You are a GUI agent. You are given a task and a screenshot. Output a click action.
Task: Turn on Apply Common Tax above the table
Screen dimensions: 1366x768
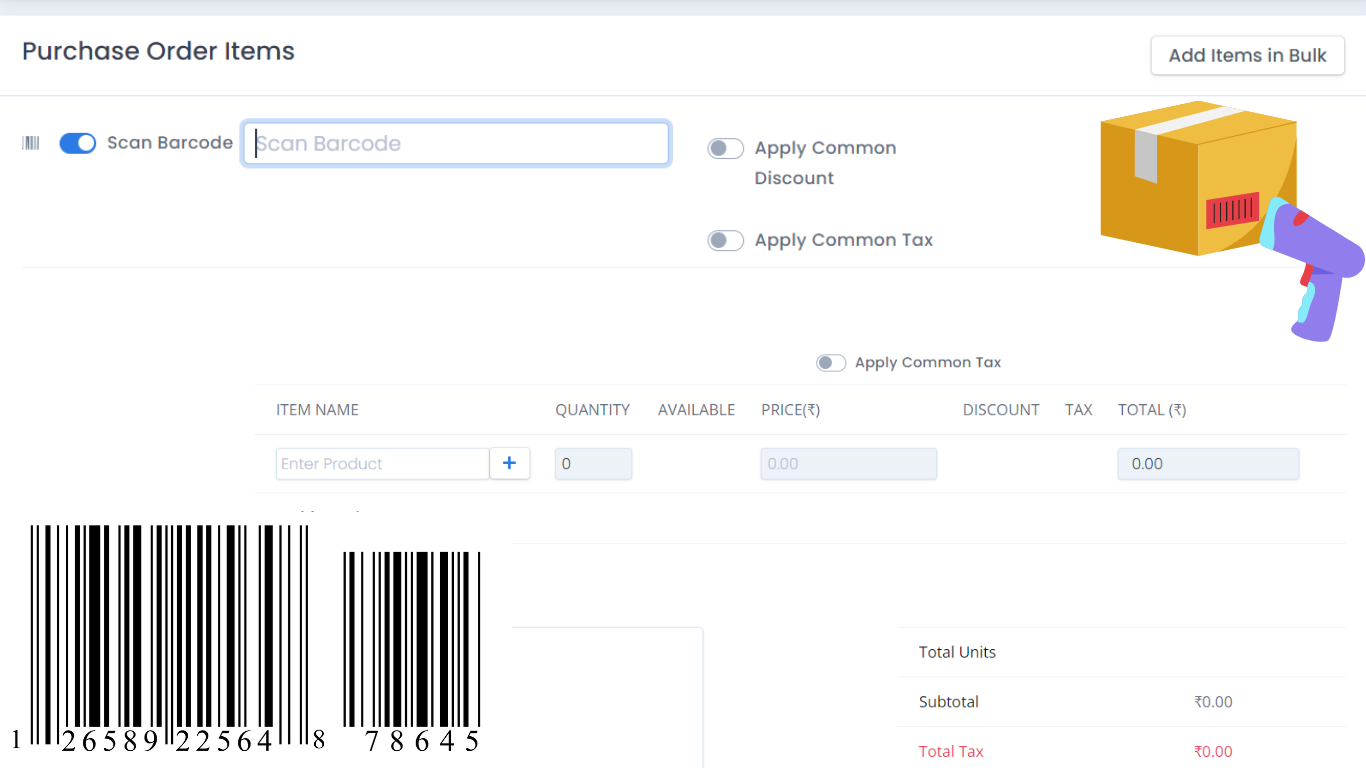(x=830, y=362)
